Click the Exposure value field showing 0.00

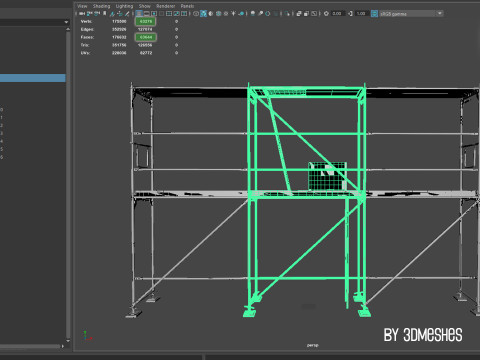pos(338,14)
